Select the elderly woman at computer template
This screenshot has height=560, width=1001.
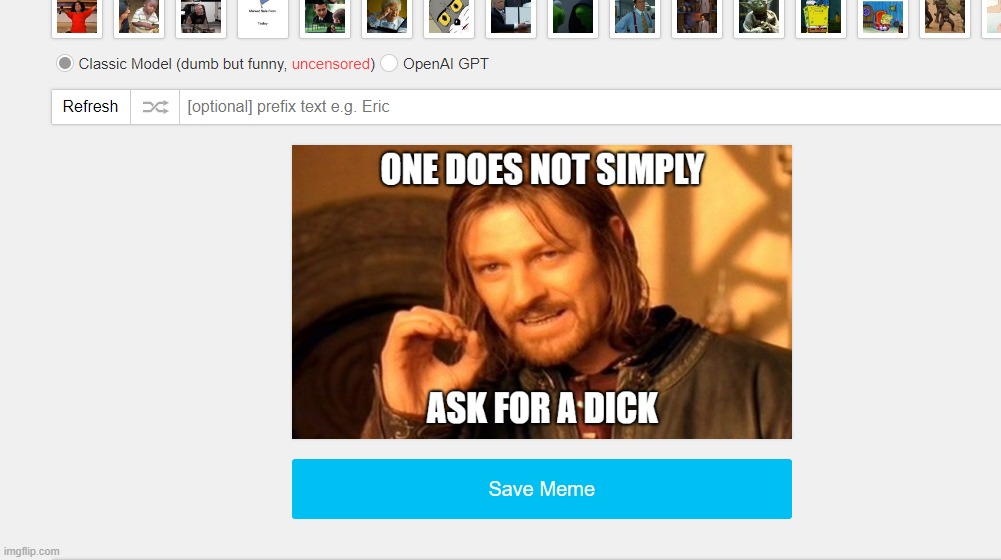click(x=386, y=17)
